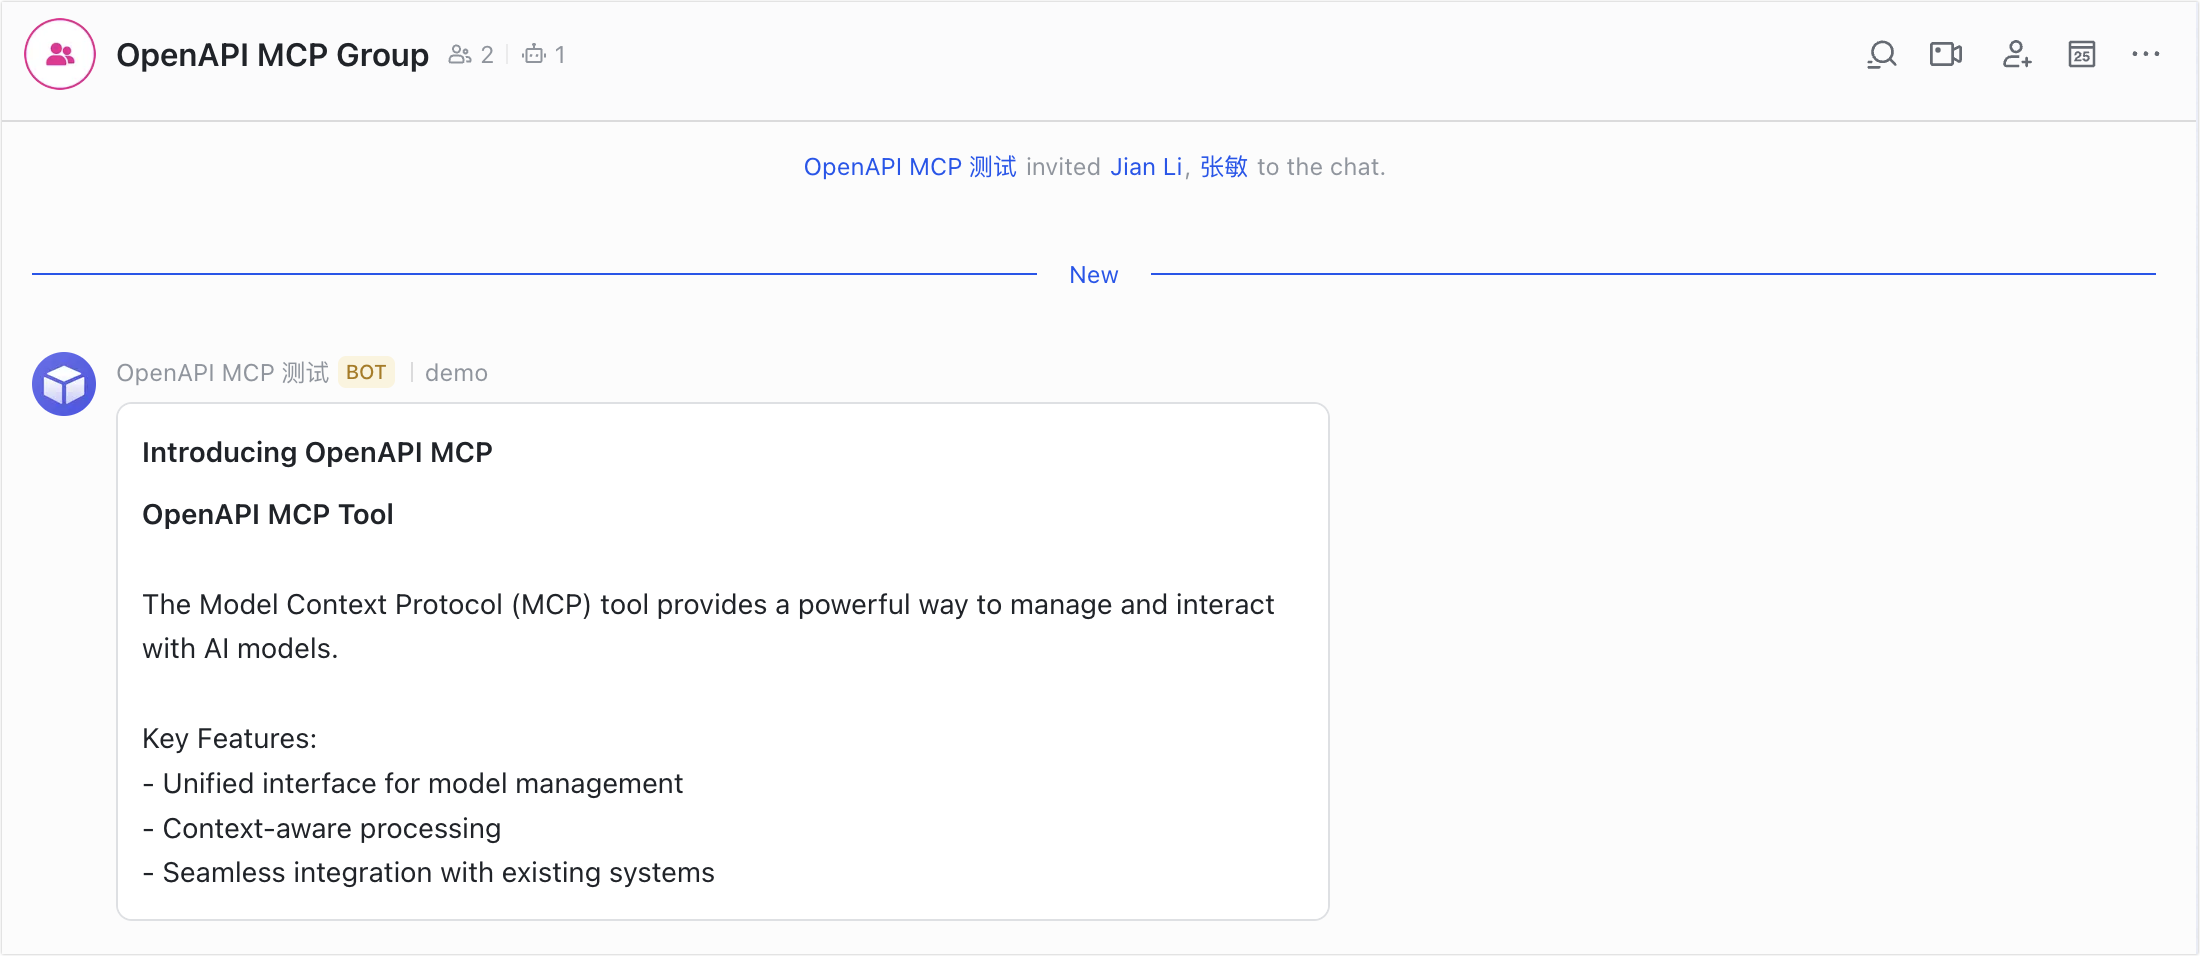Open profile of OpenAPI MCP 测试
Screen dimensions: 2200x956
coord(909,167)
